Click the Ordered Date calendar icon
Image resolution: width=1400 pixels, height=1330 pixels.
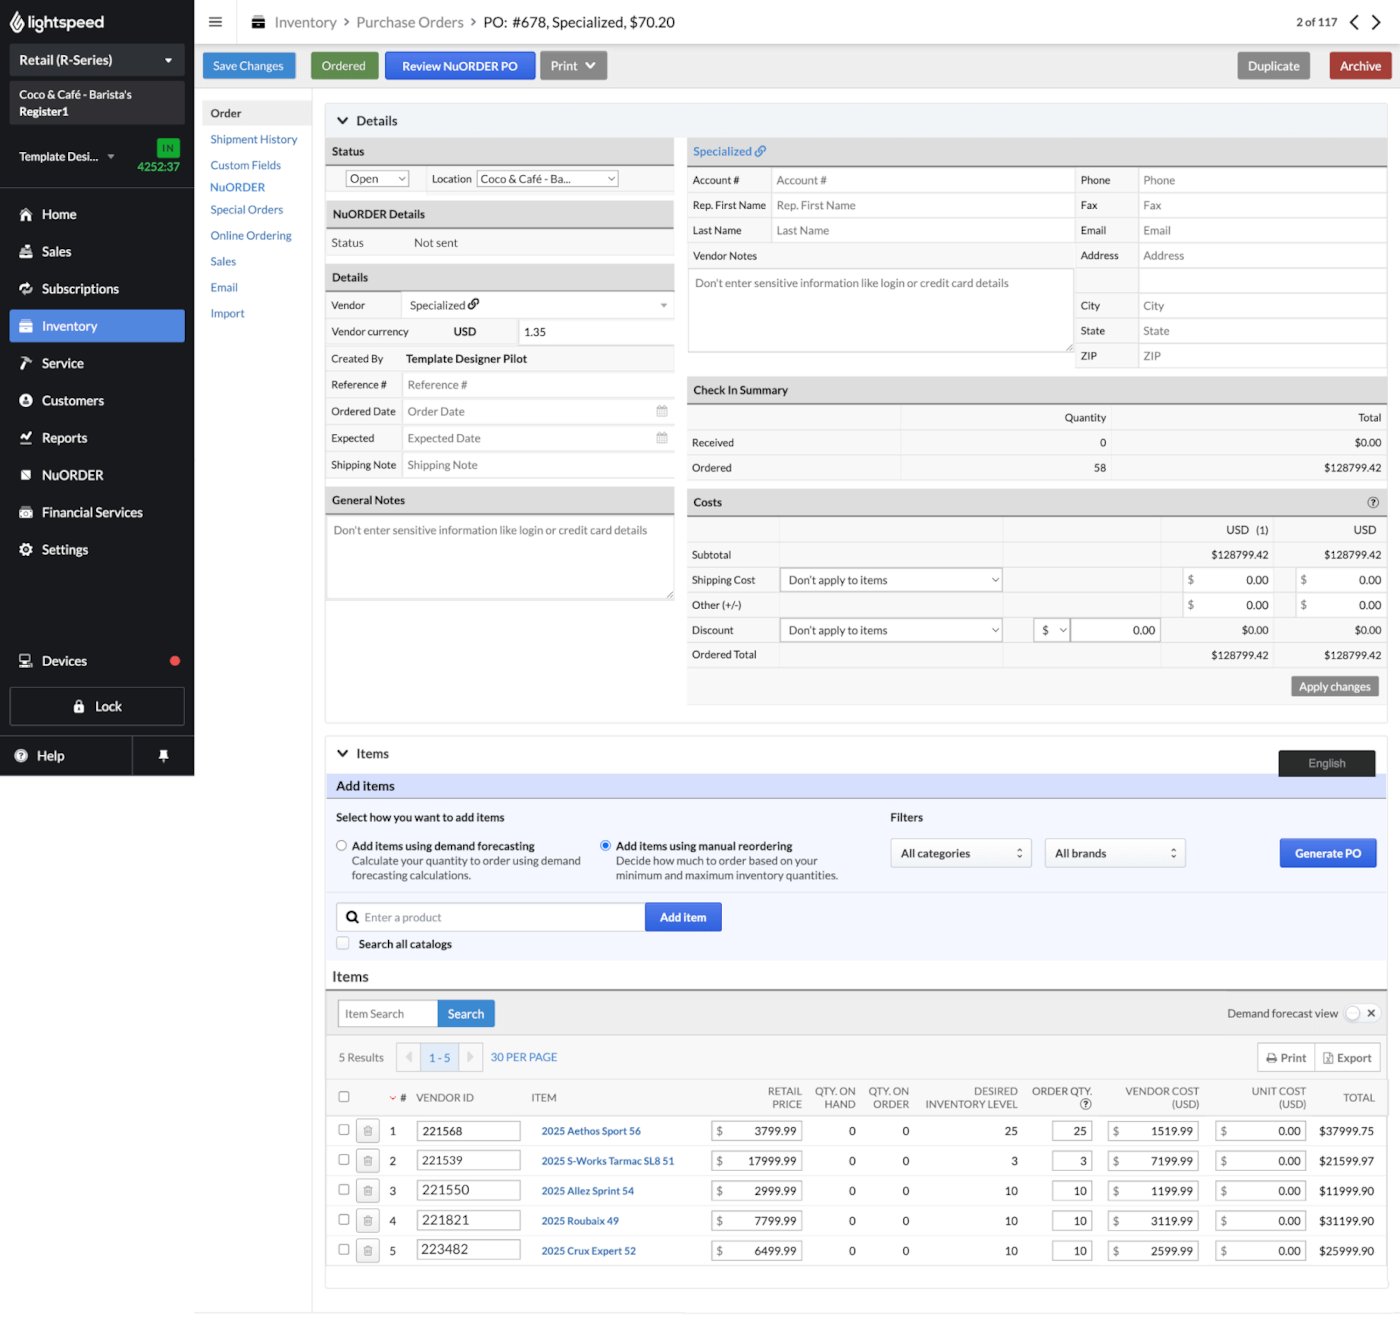click(x=662, y=411)
